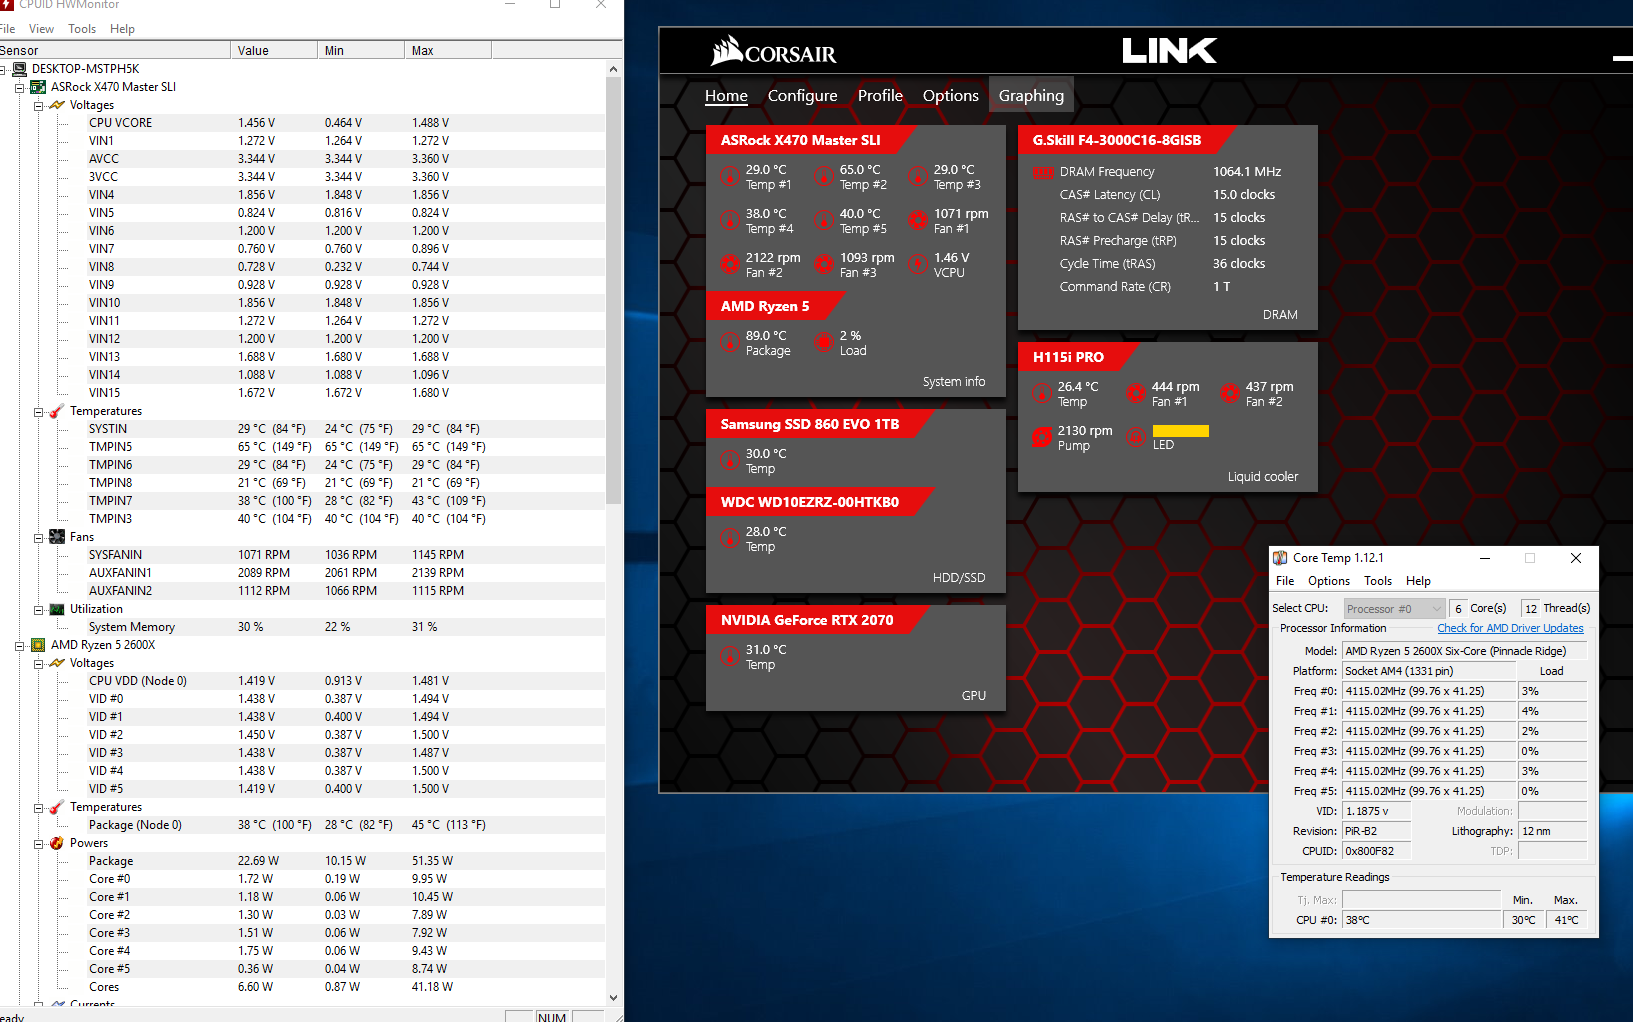
Task: Click the AMD Ryzen 5 Package temperature icon
Action: click(x=729, y=343)
